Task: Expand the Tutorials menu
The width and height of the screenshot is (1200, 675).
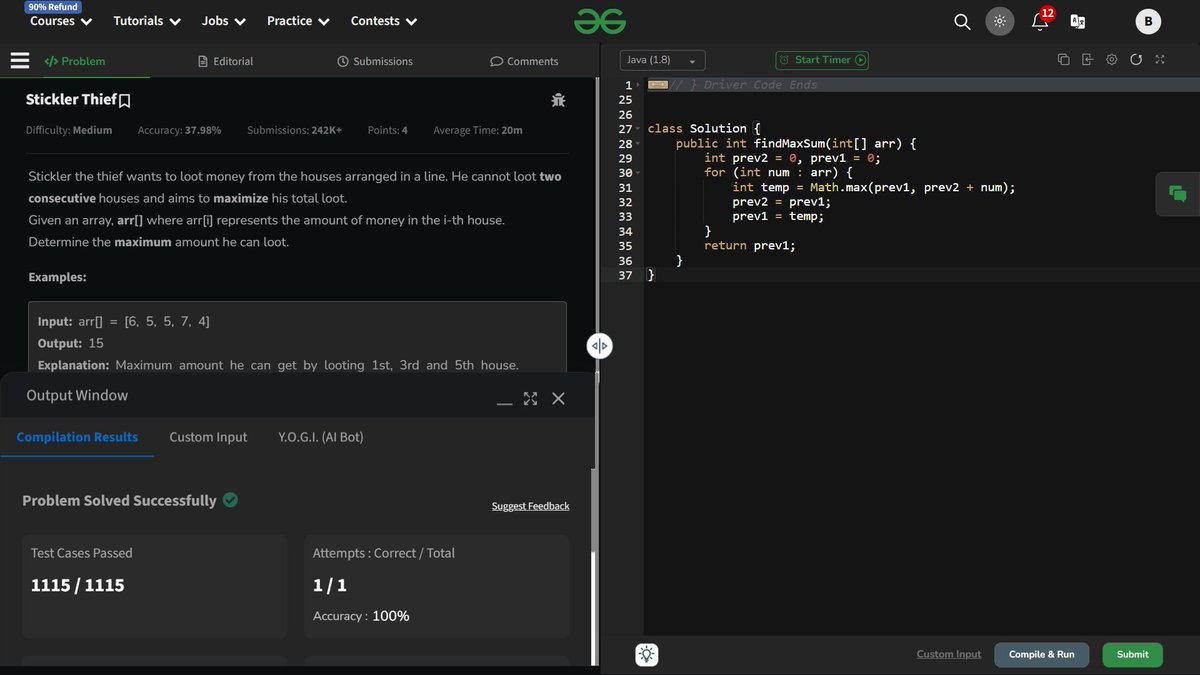Action: pyautogui.click(x=147, y=21)
